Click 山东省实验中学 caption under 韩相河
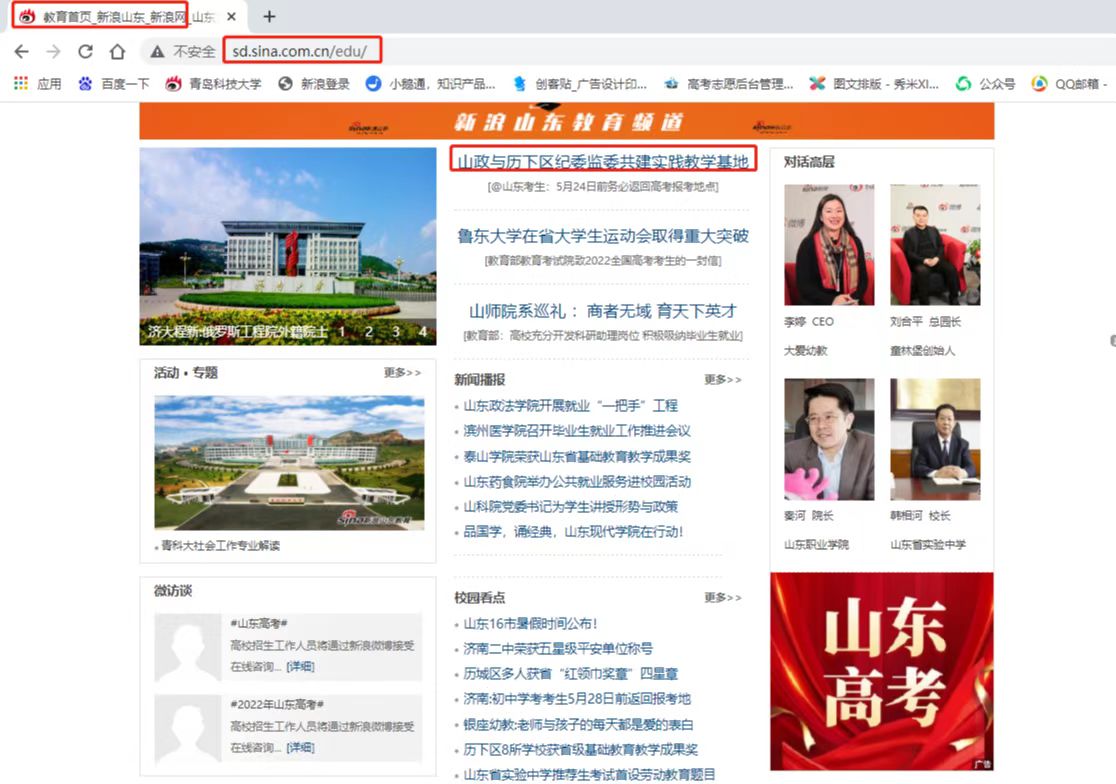 (928, 545)
